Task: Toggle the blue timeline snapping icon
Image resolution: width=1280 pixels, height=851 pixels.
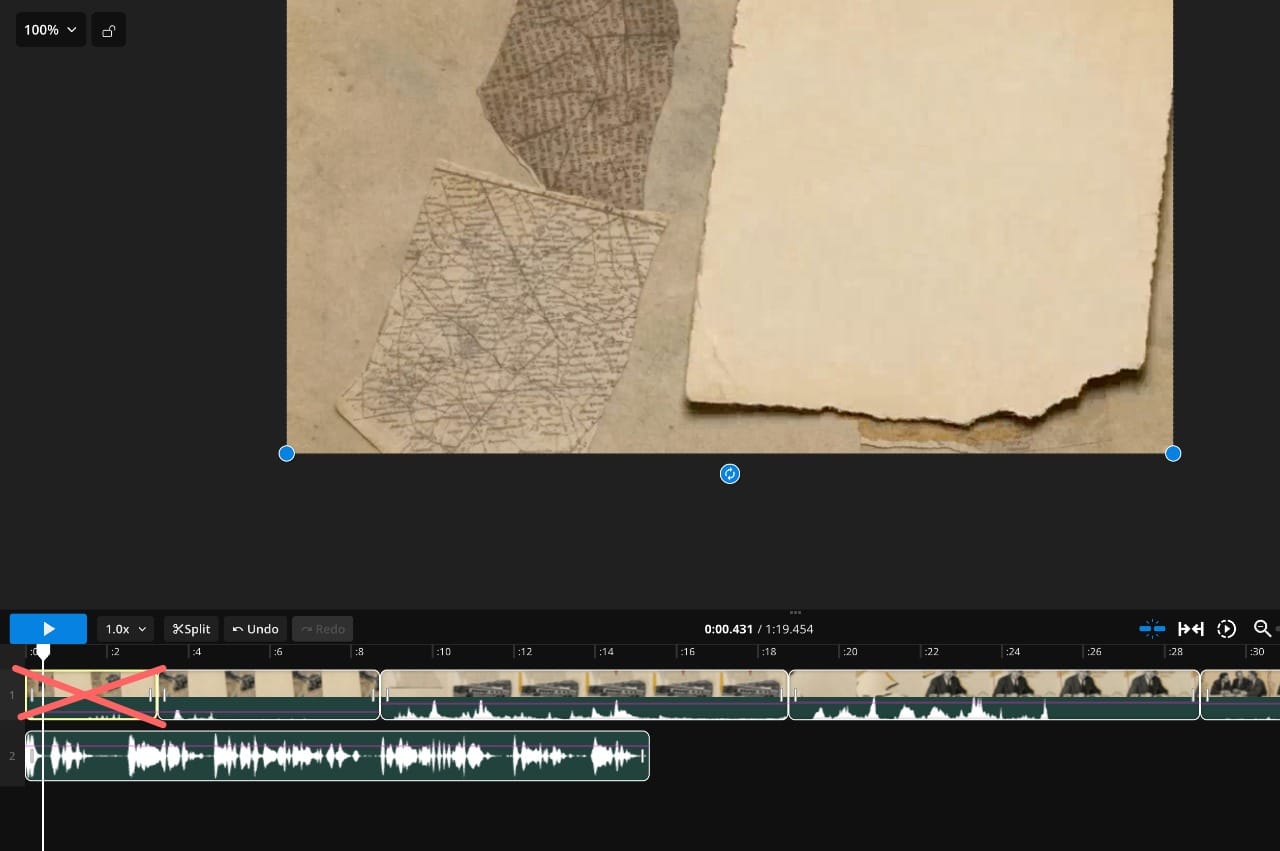Action: point(1152,629)
